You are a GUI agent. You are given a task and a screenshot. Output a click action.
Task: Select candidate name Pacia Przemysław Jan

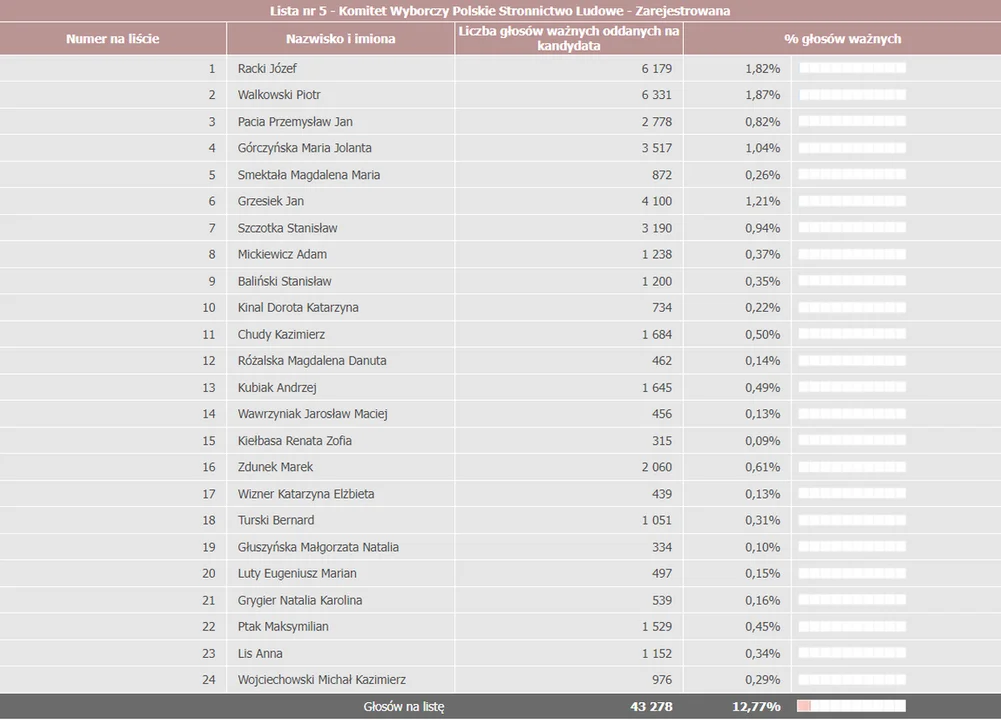295,121
